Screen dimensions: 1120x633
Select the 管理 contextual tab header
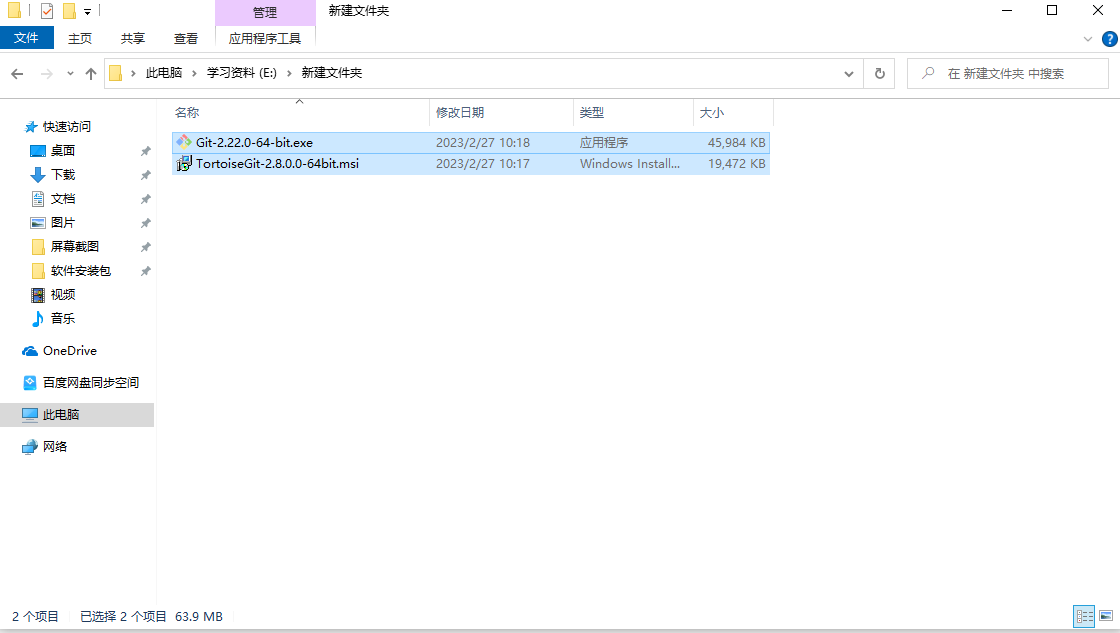tap(265, 12)
